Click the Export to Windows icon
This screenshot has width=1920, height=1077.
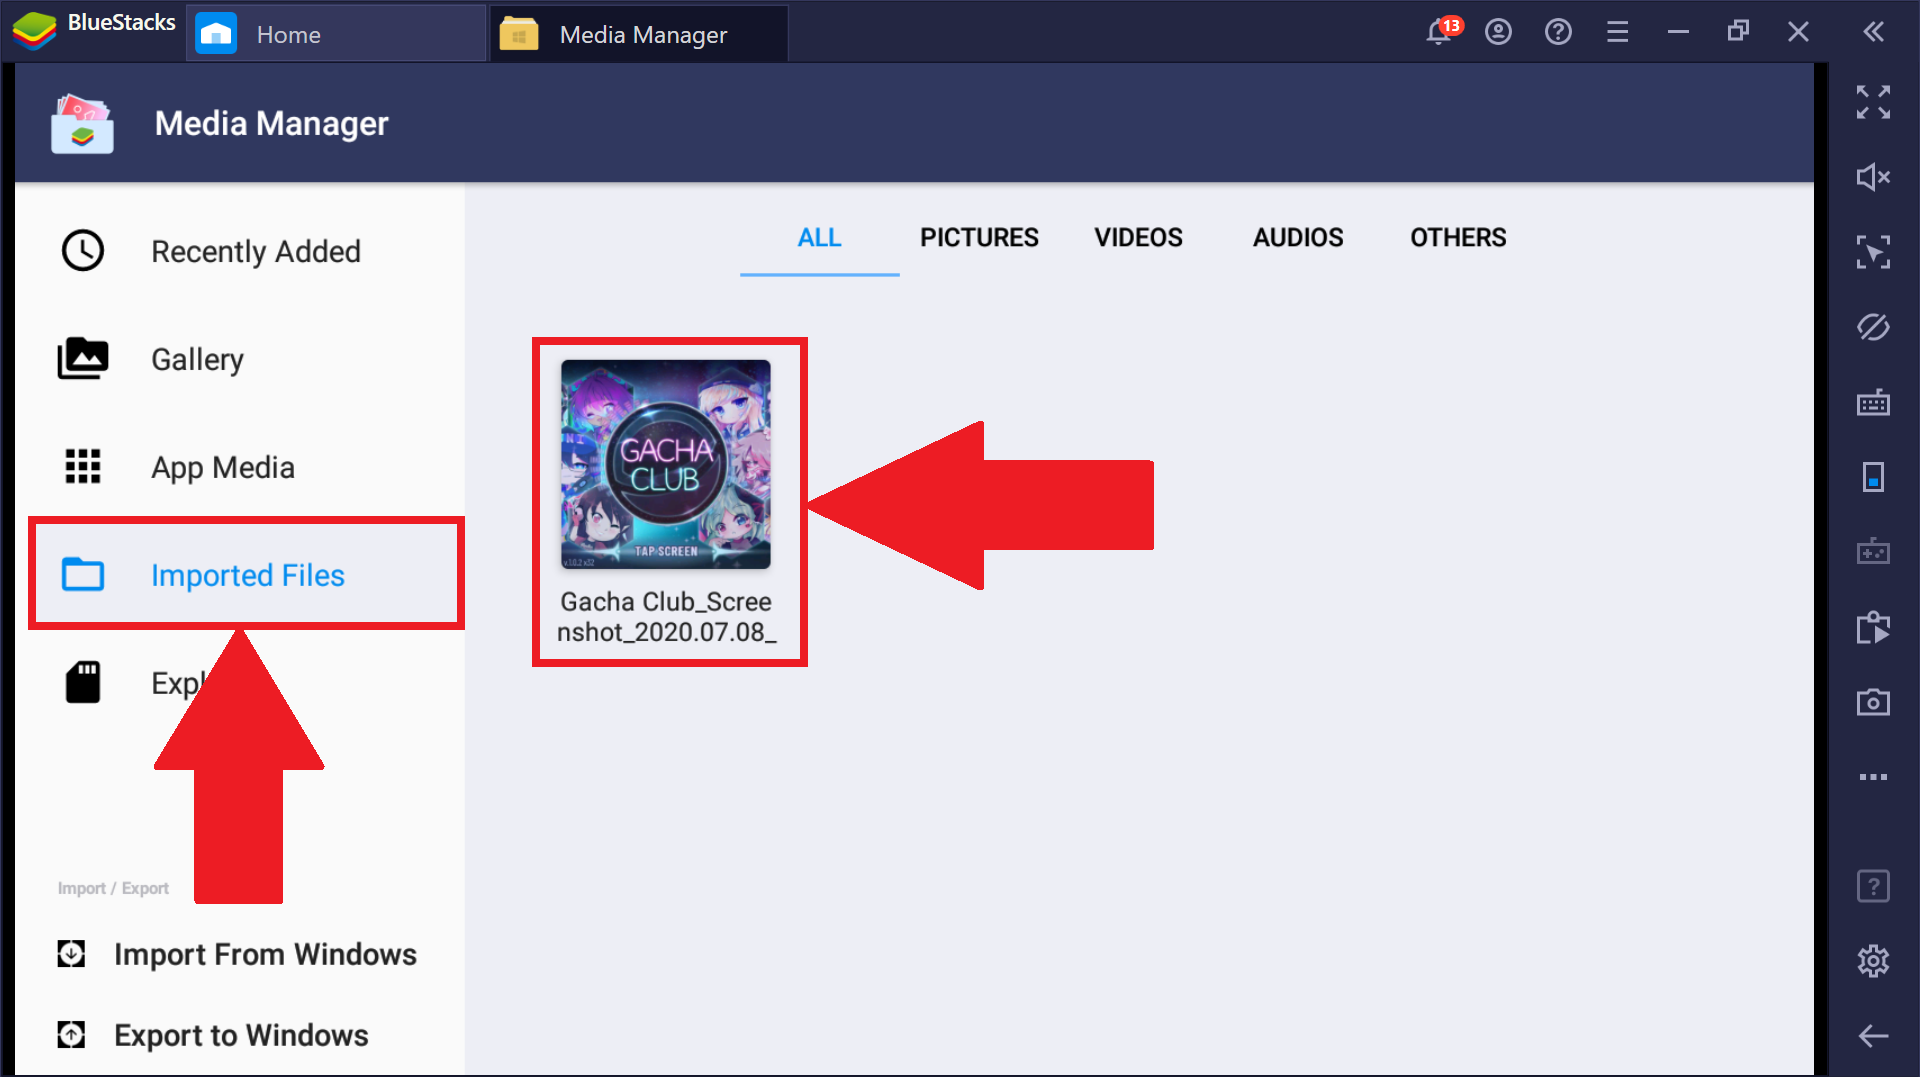[71, 1034]
